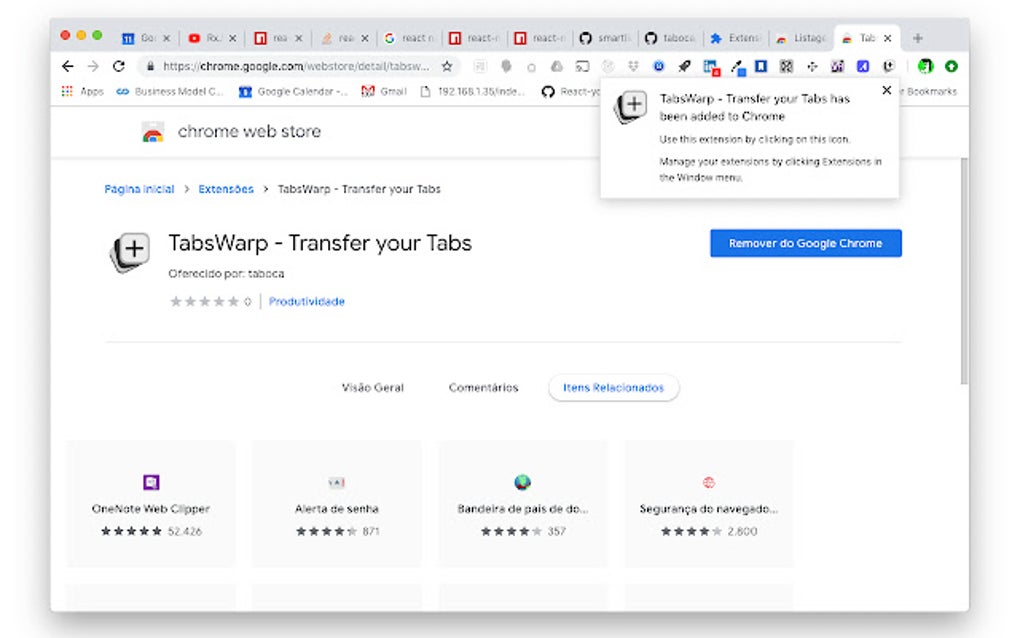Image resolution: width=1020 pixels, height=638 pixels.
Task: Rate the extension by clicking a star
Action: pyautogui.click(x=200, y=301)
